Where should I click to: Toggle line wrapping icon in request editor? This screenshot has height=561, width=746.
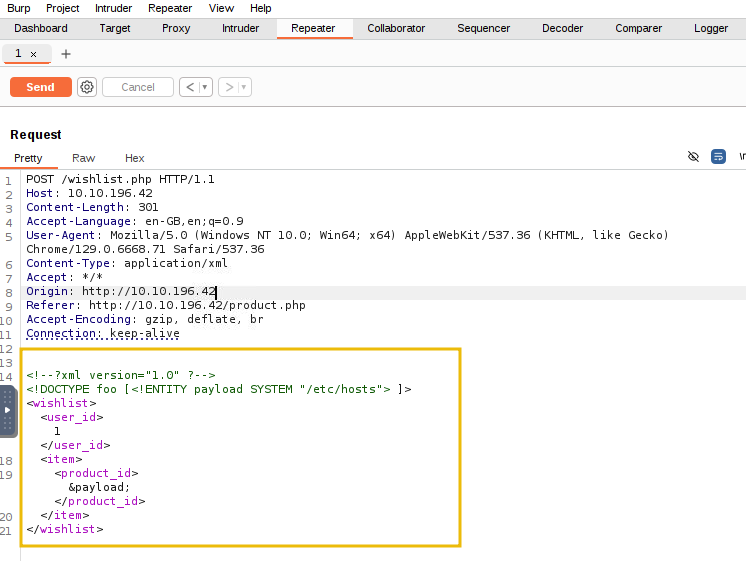718,157
